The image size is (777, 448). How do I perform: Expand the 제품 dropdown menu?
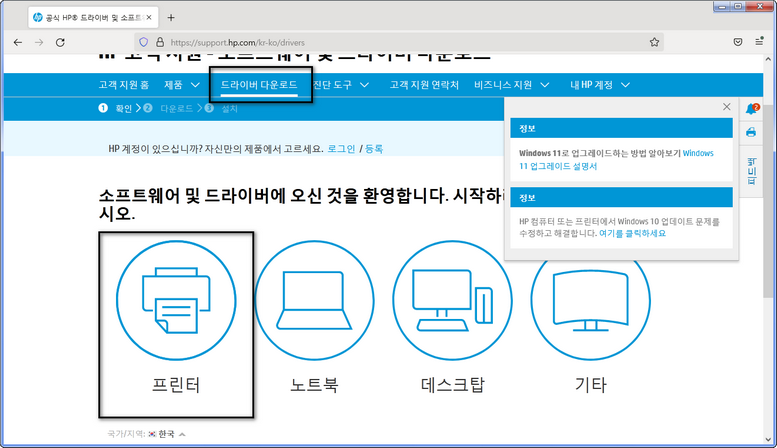pos(181,85)
